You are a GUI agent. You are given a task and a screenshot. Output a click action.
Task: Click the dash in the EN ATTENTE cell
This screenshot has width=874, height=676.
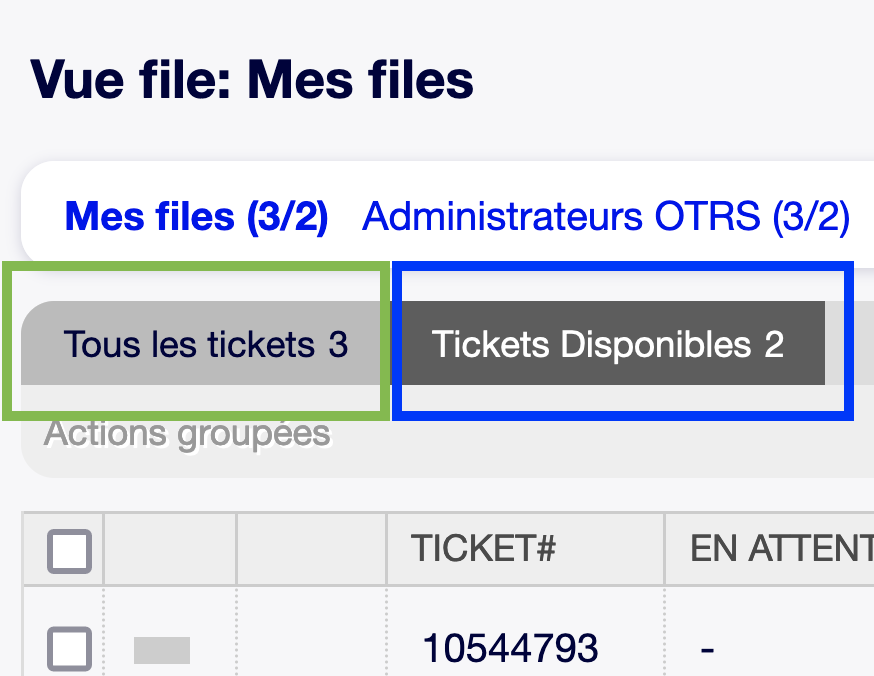coord(708,650)
